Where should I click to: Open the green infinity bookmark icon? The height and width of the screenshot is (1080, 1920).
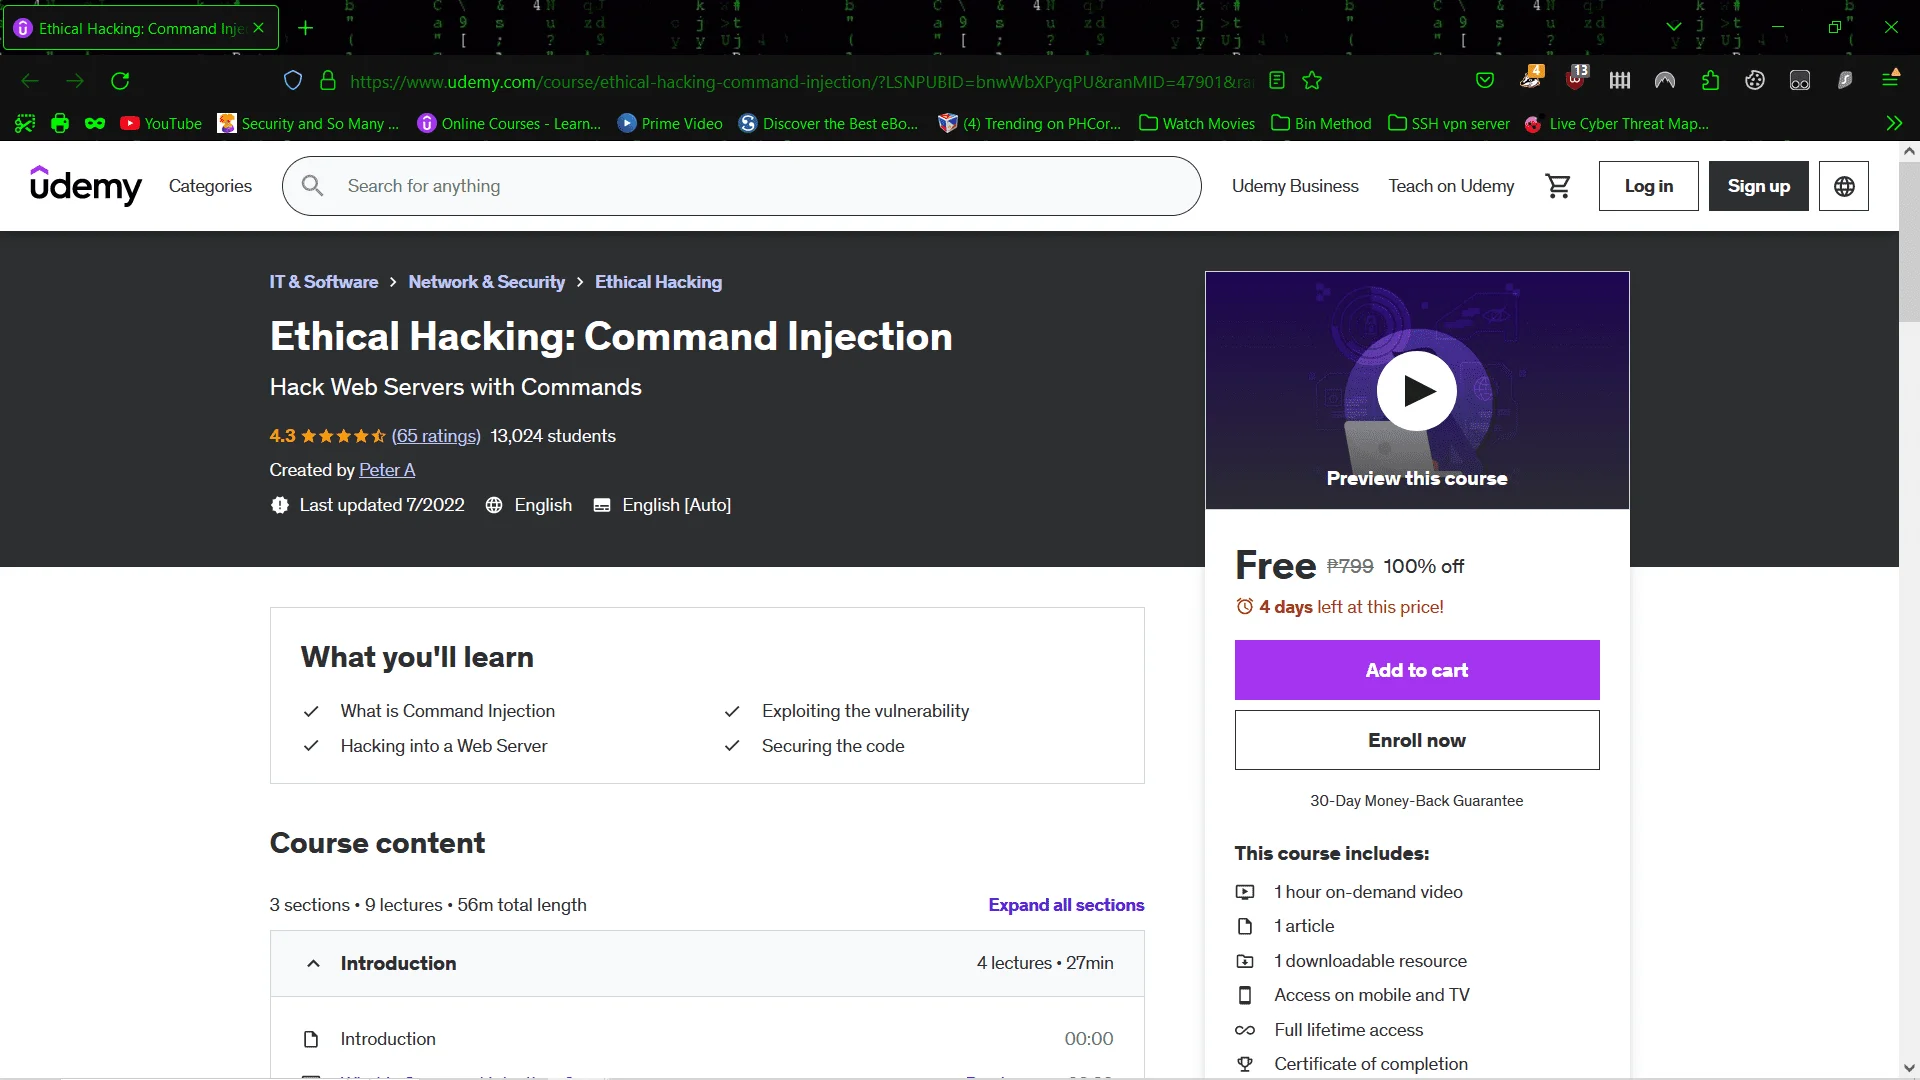click(x=95, y=124)
